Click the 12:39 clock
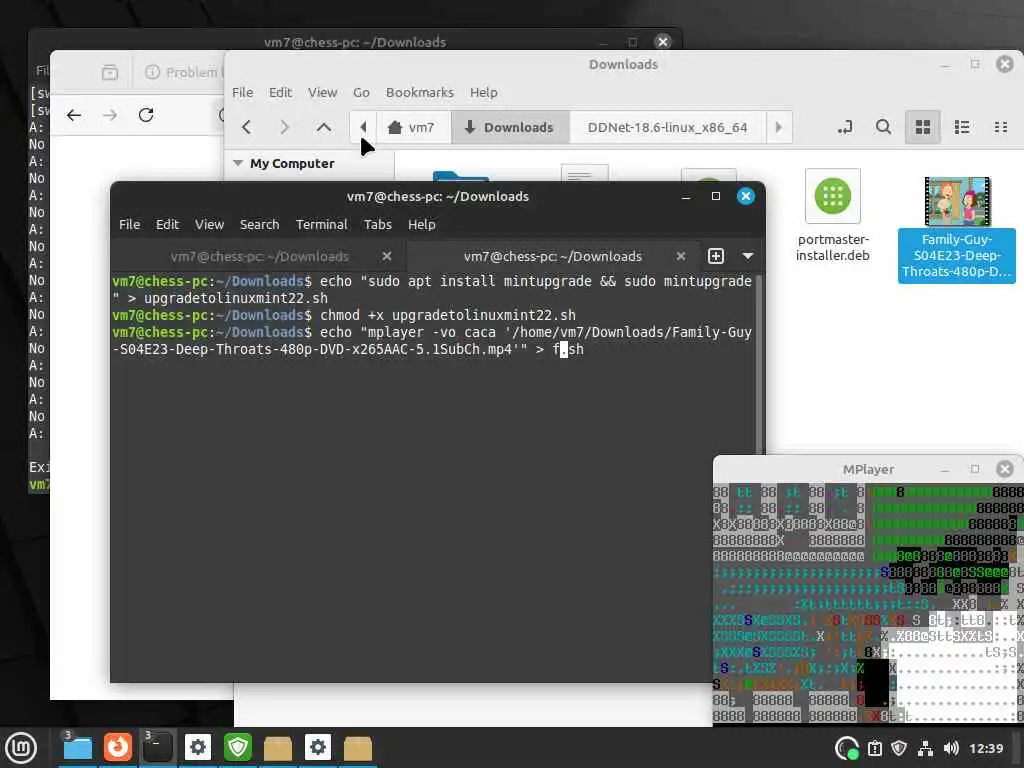 point(986,748)
